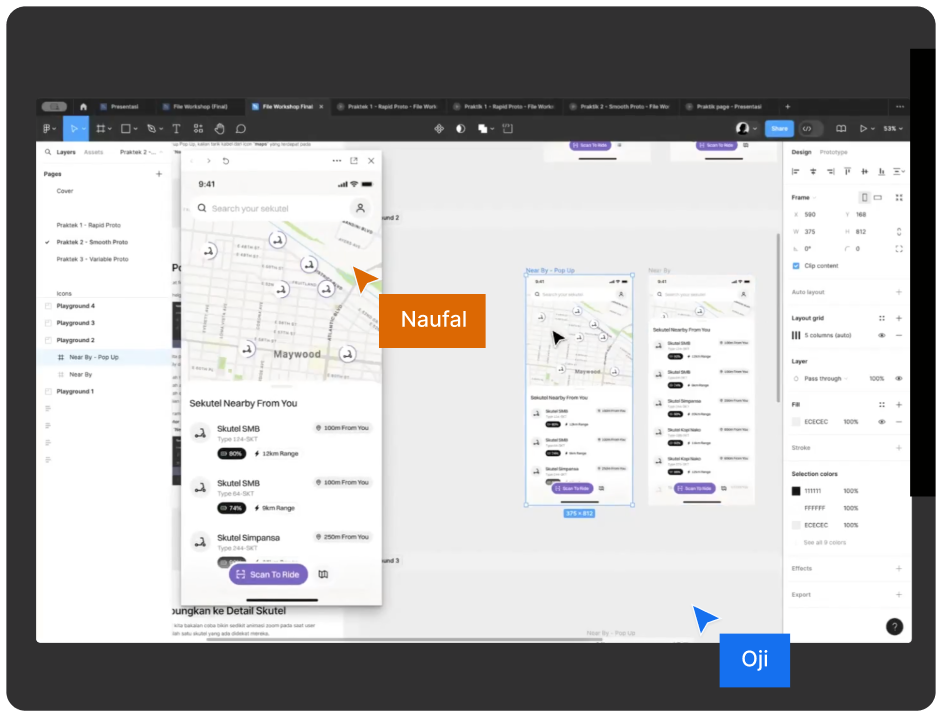Click the Present play icon

[x=863, y=129]
